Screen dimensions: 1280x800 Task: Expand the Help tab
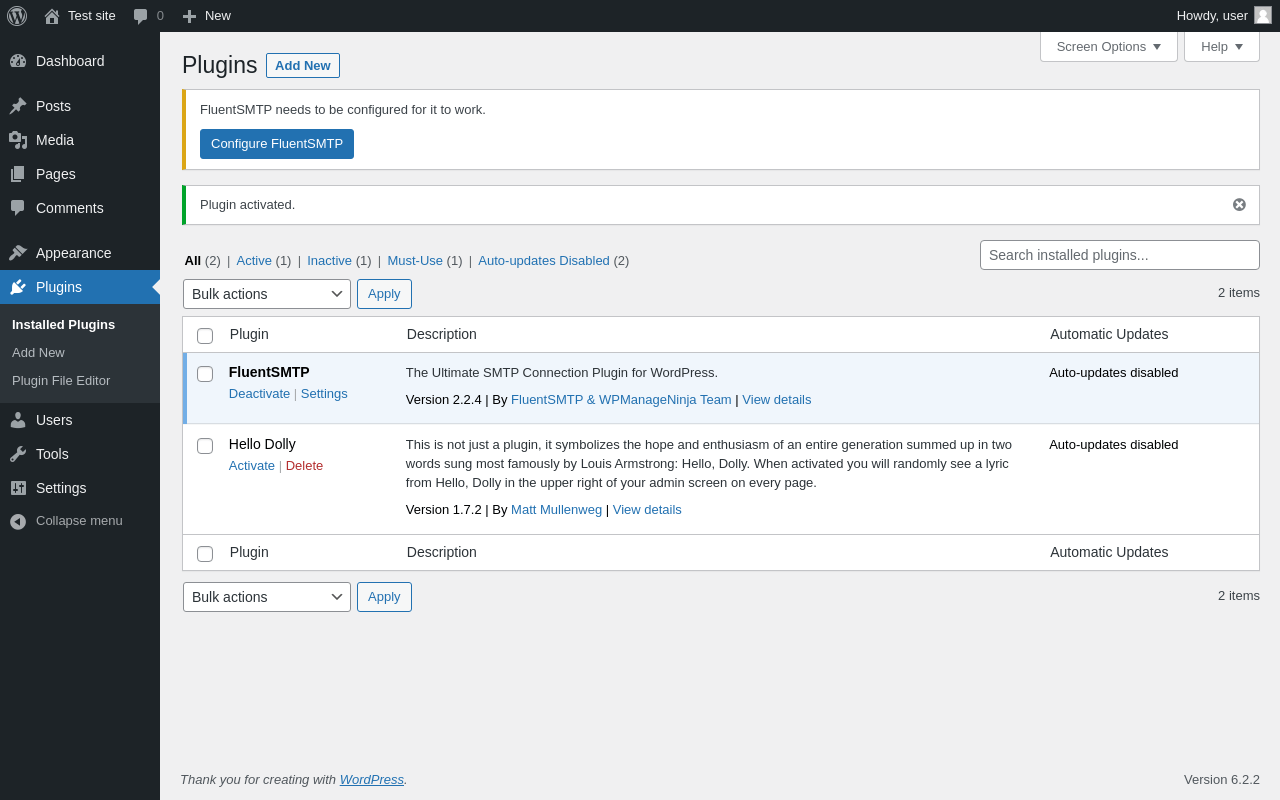(x=1221, y=46)
